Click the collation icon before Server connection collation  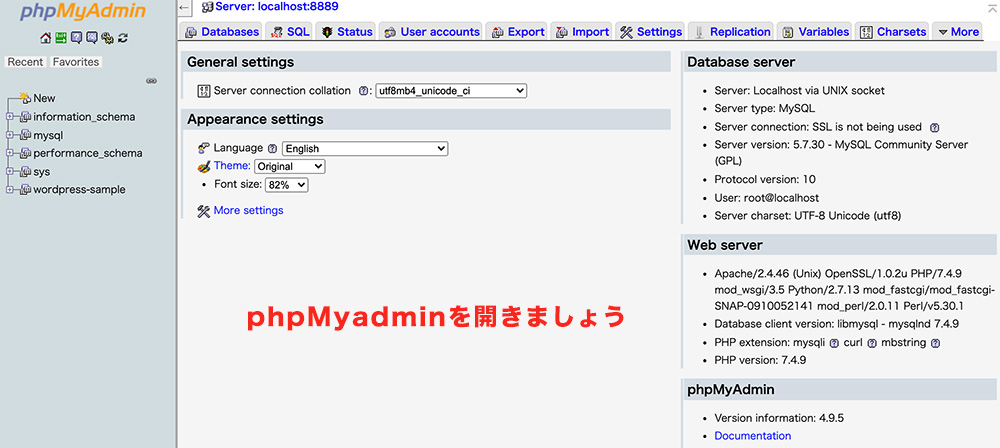204,91
